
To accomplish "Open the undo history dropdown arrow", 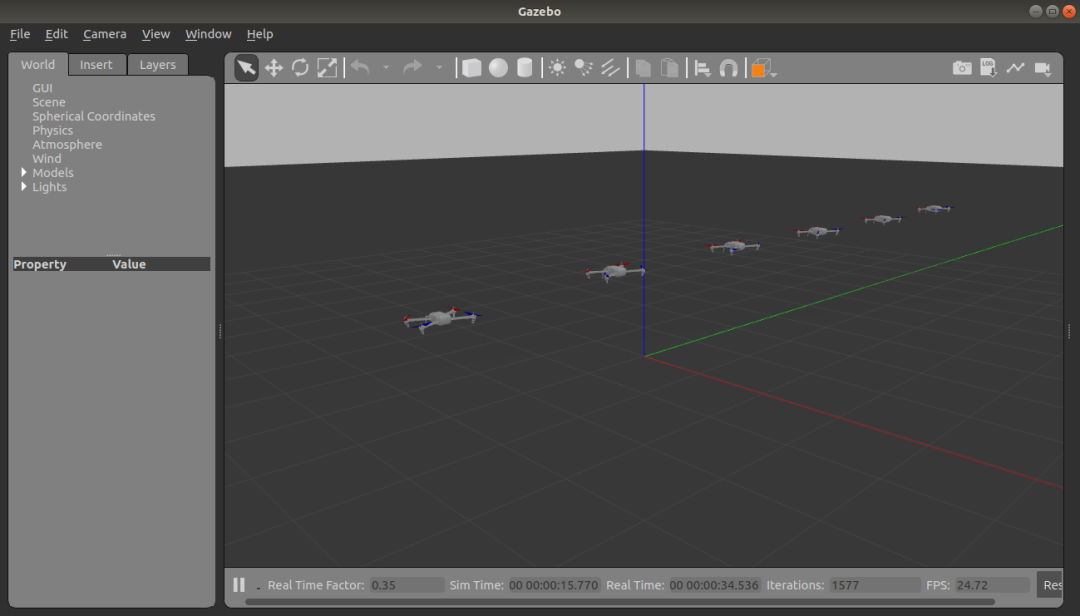I will coord(386,68).
